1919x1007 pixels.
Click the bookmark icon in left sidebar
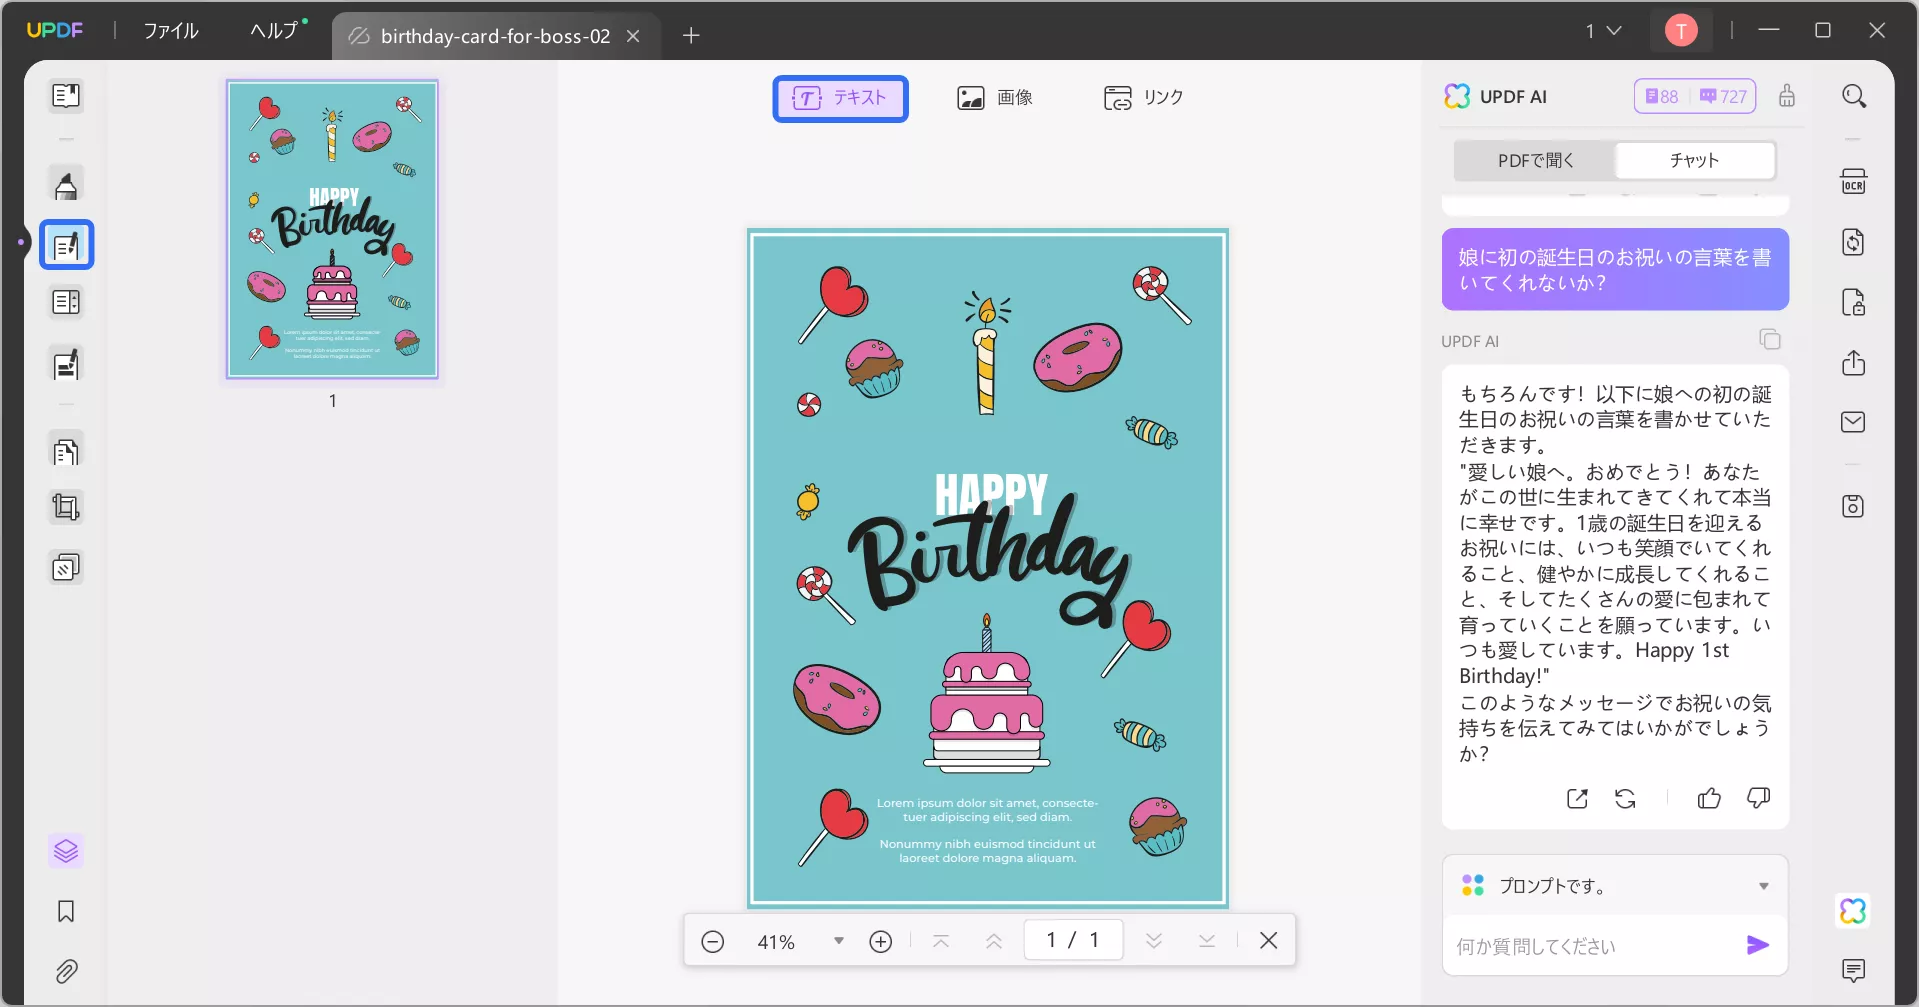click(66, 911)
